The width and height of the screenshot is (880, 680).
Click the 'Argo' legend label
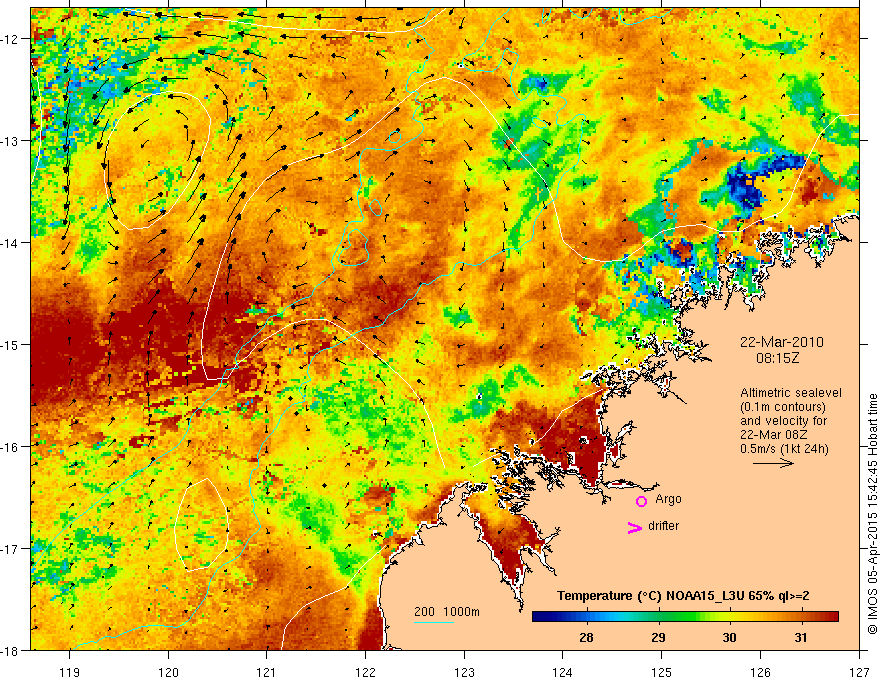tap(668, 499)
